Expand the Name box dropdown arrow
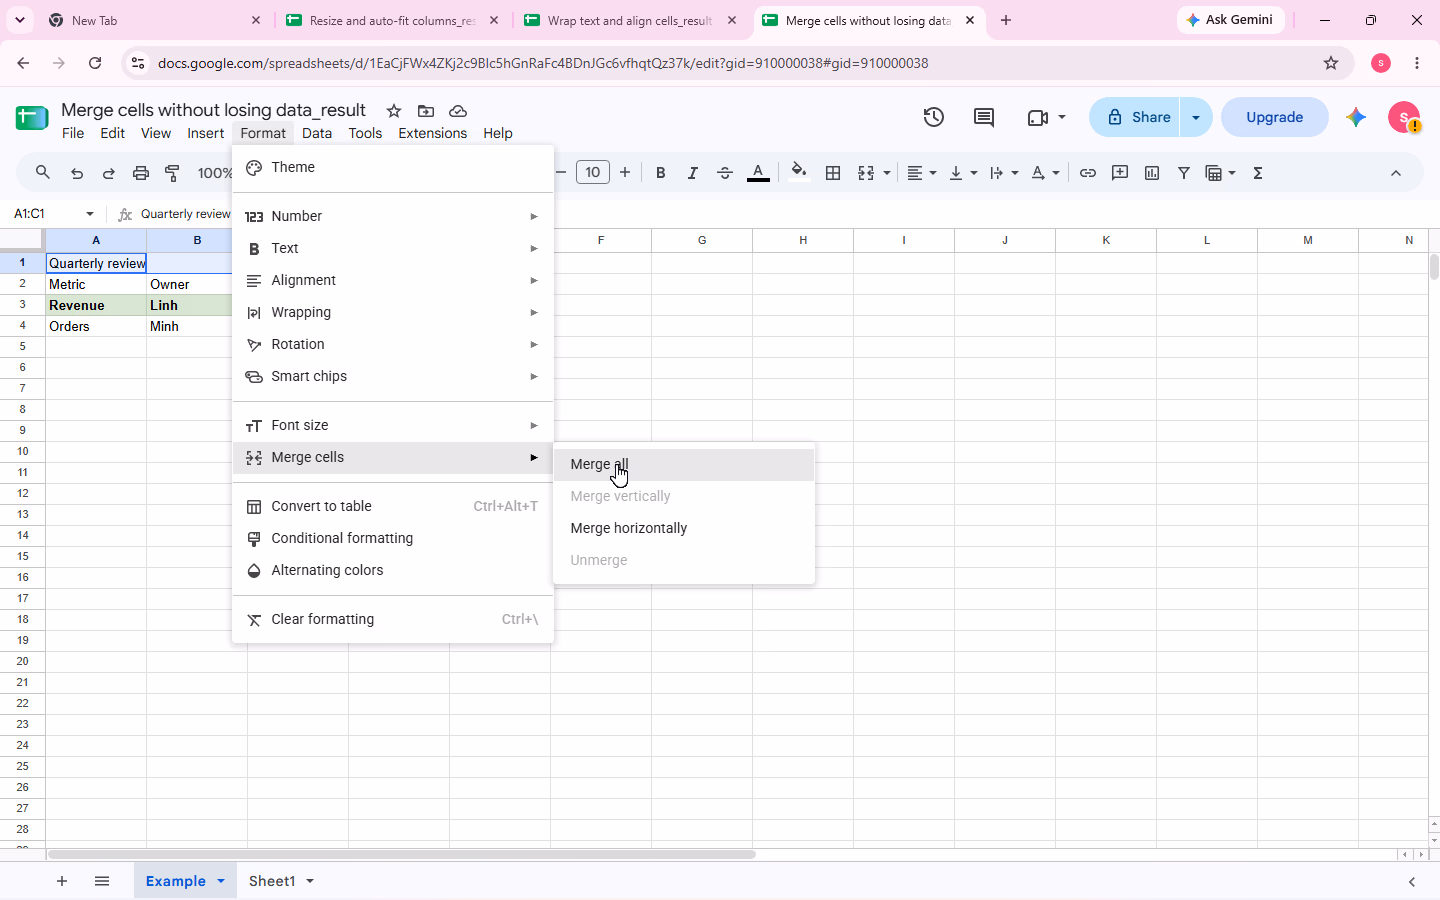The width and height of the screenshot is (1440, 900). [90, 214]
